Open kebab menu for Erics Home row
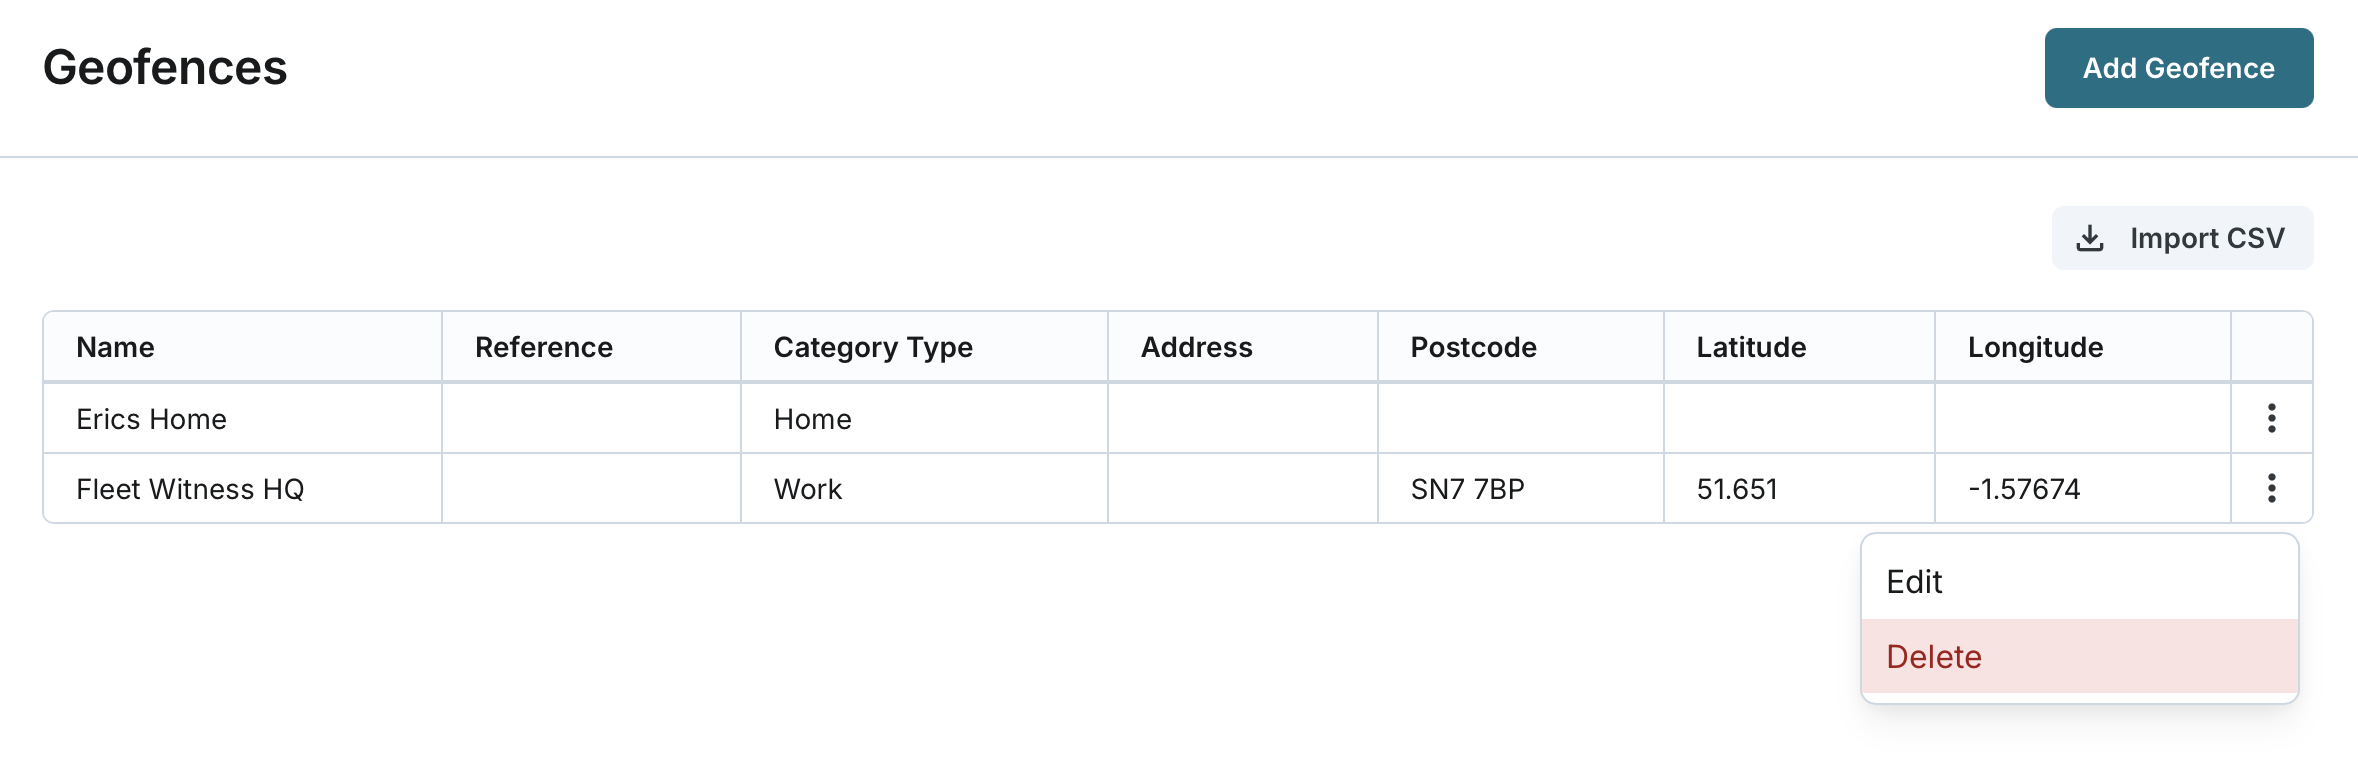 [2271, 418]
